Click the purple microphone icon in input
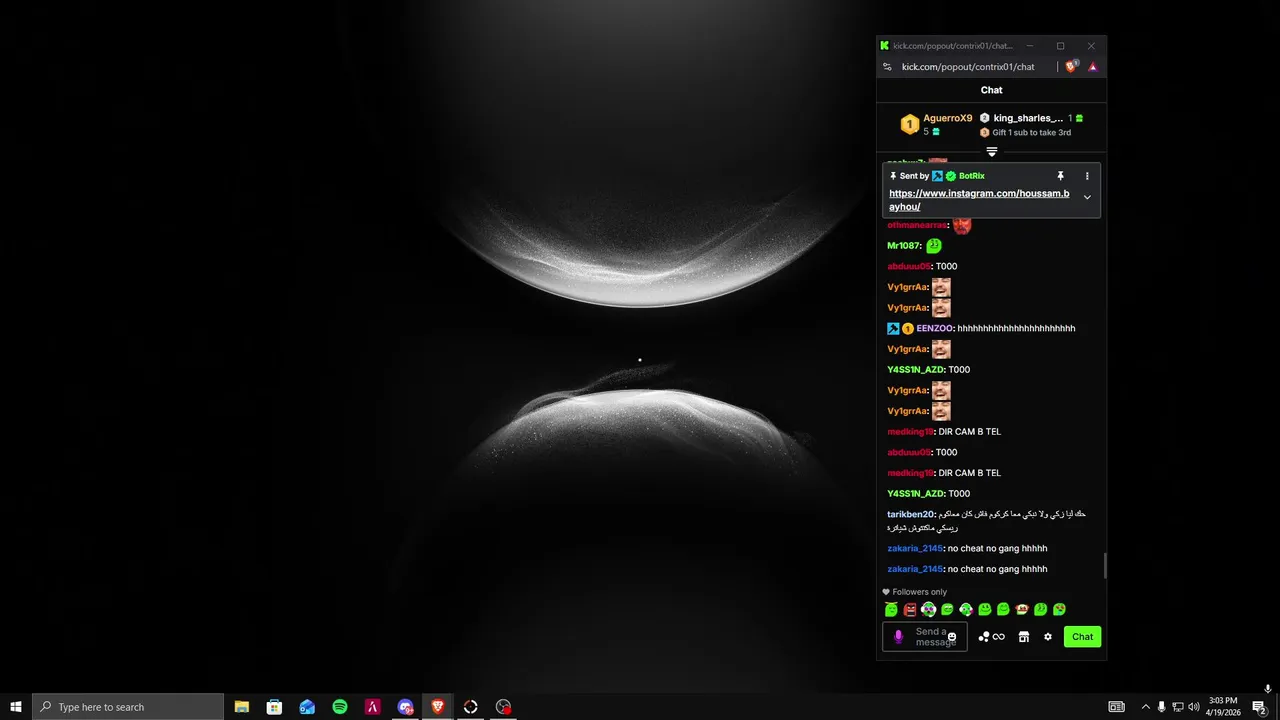 tap(898, 637)
